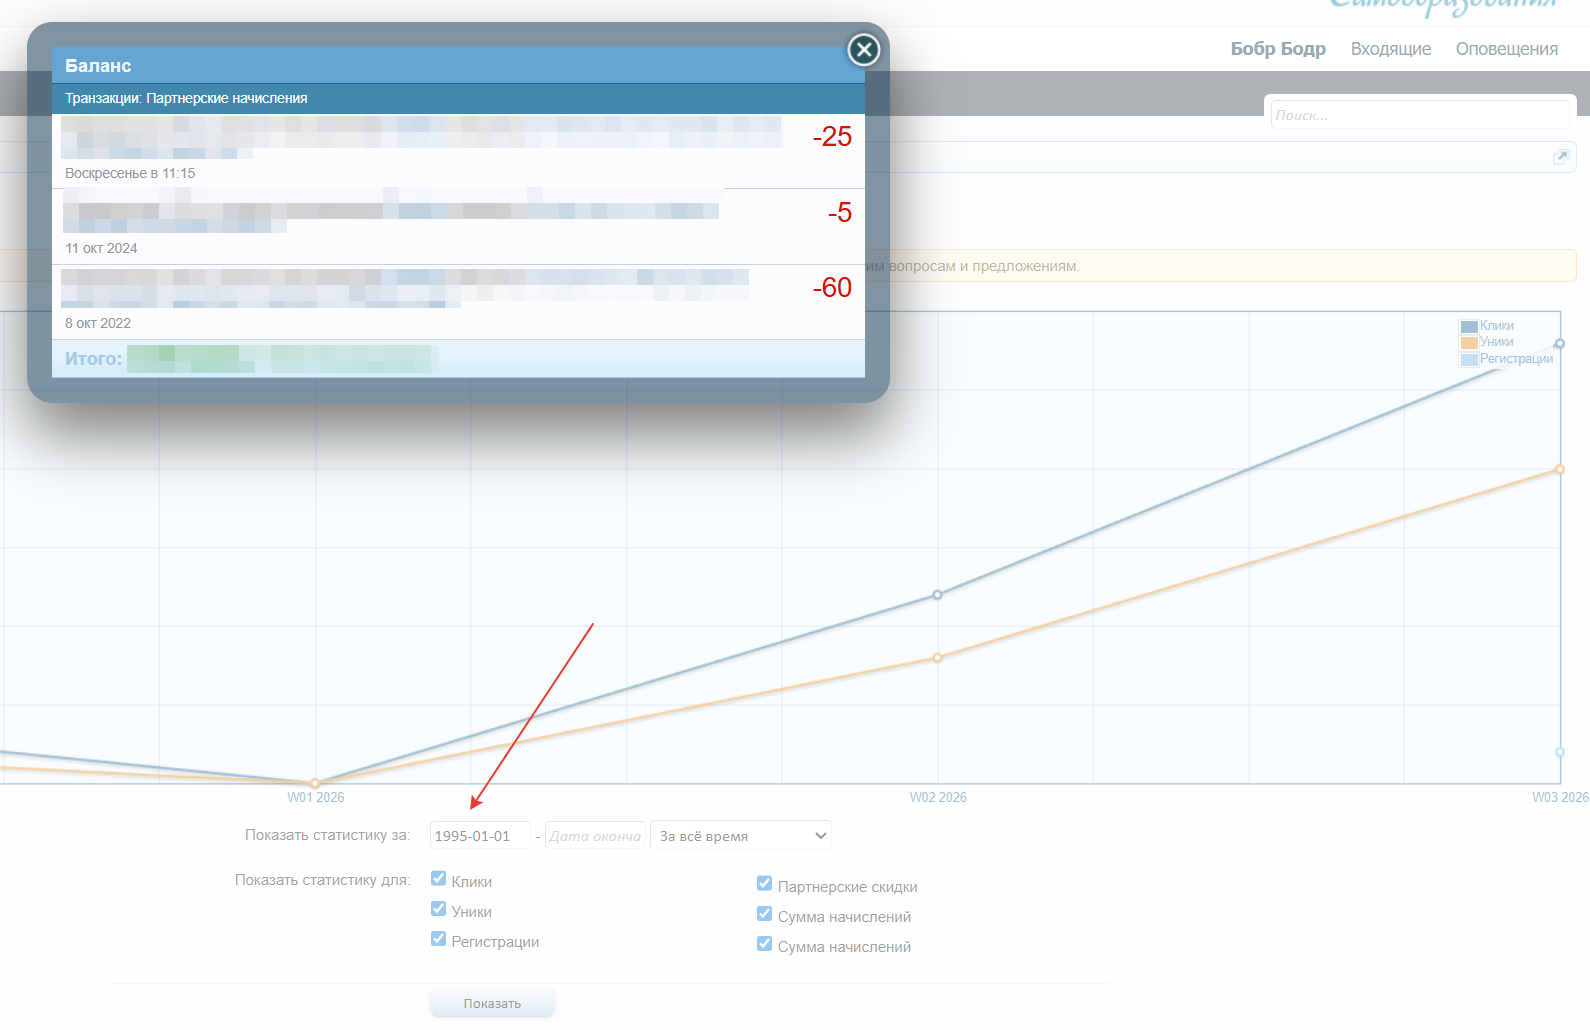Click the 8 окт 2022 transaction date
The image size is (1590, 1030).
pyautogui.click(x=98, y=323)
